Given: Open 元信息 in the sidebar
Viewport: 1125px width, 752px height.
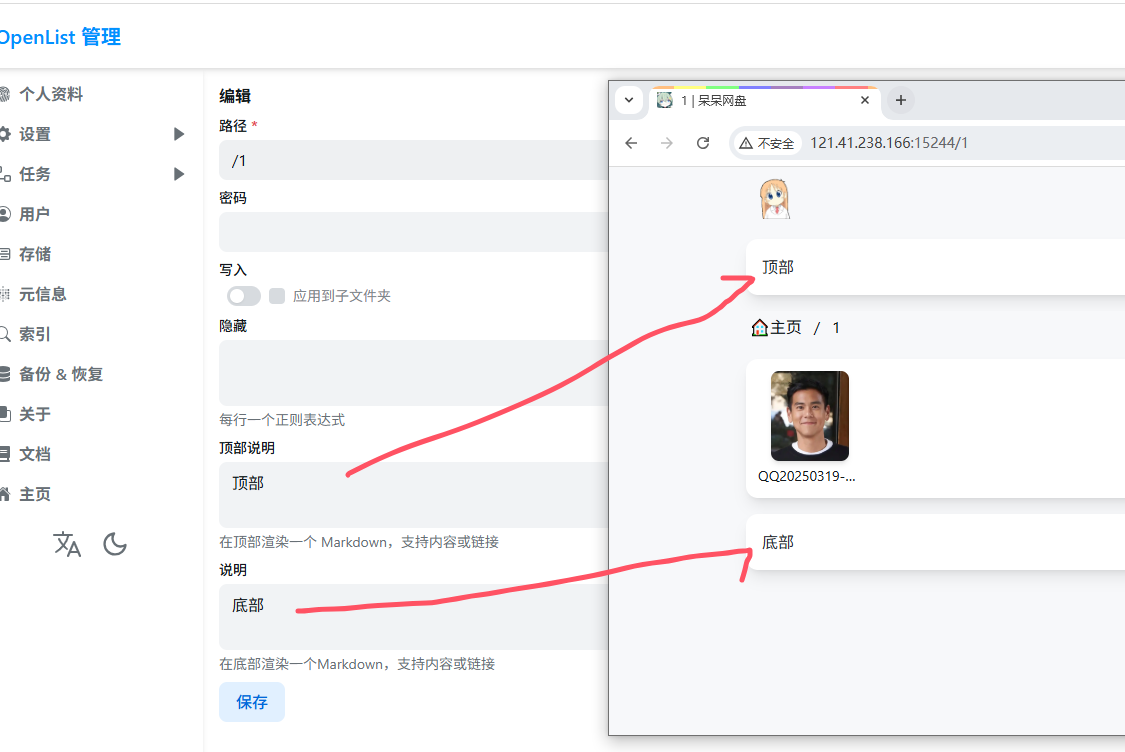Looking at the screenshot, I should pos(42,294).
